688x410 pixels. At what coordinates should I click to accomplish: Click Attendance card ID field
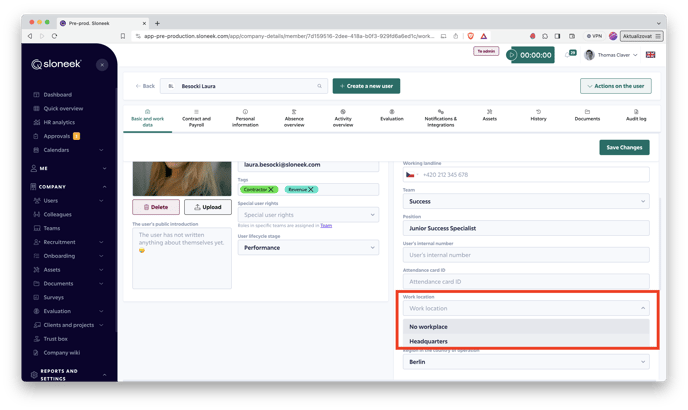click(x=526, y=282)
